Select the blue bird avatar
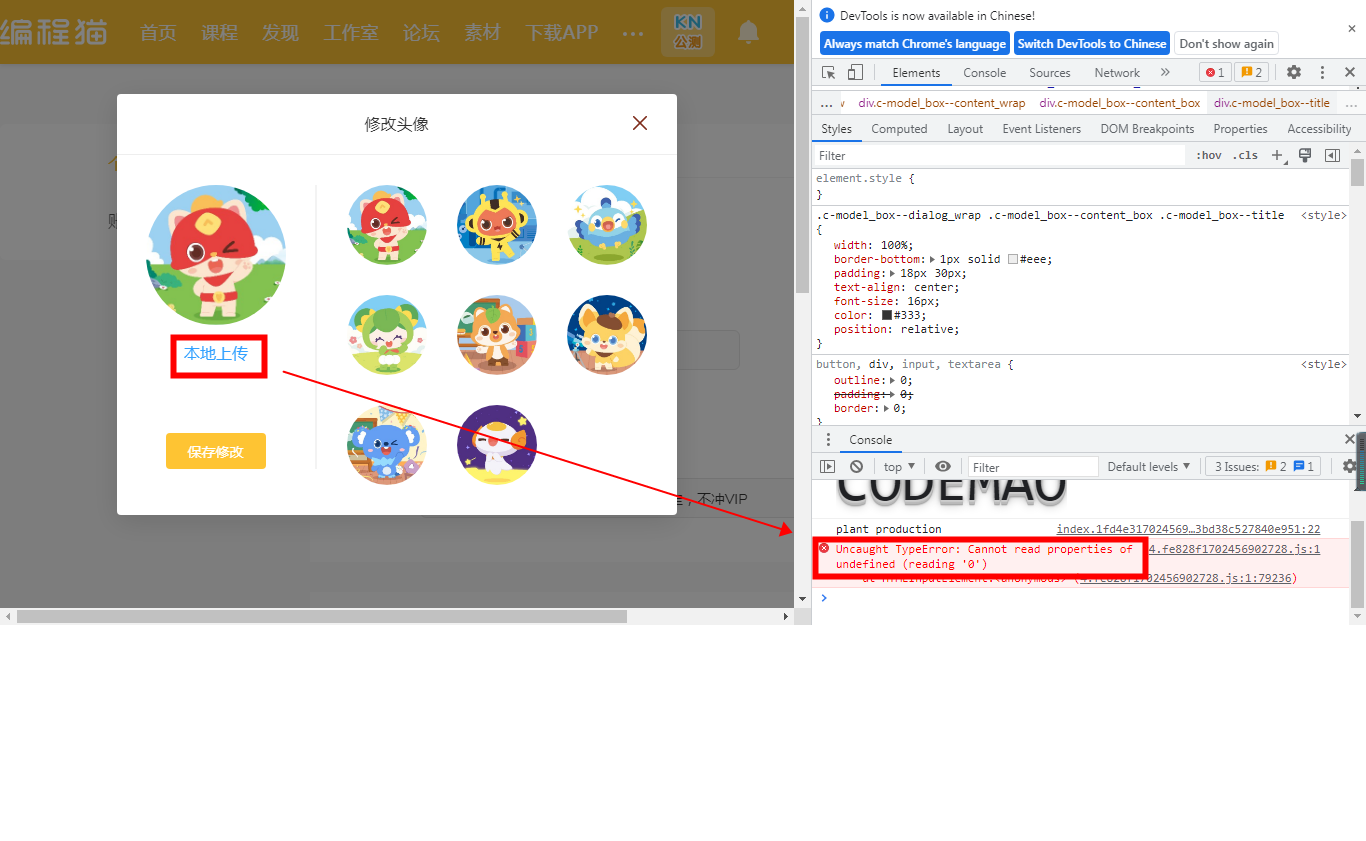 coord(607,225)
